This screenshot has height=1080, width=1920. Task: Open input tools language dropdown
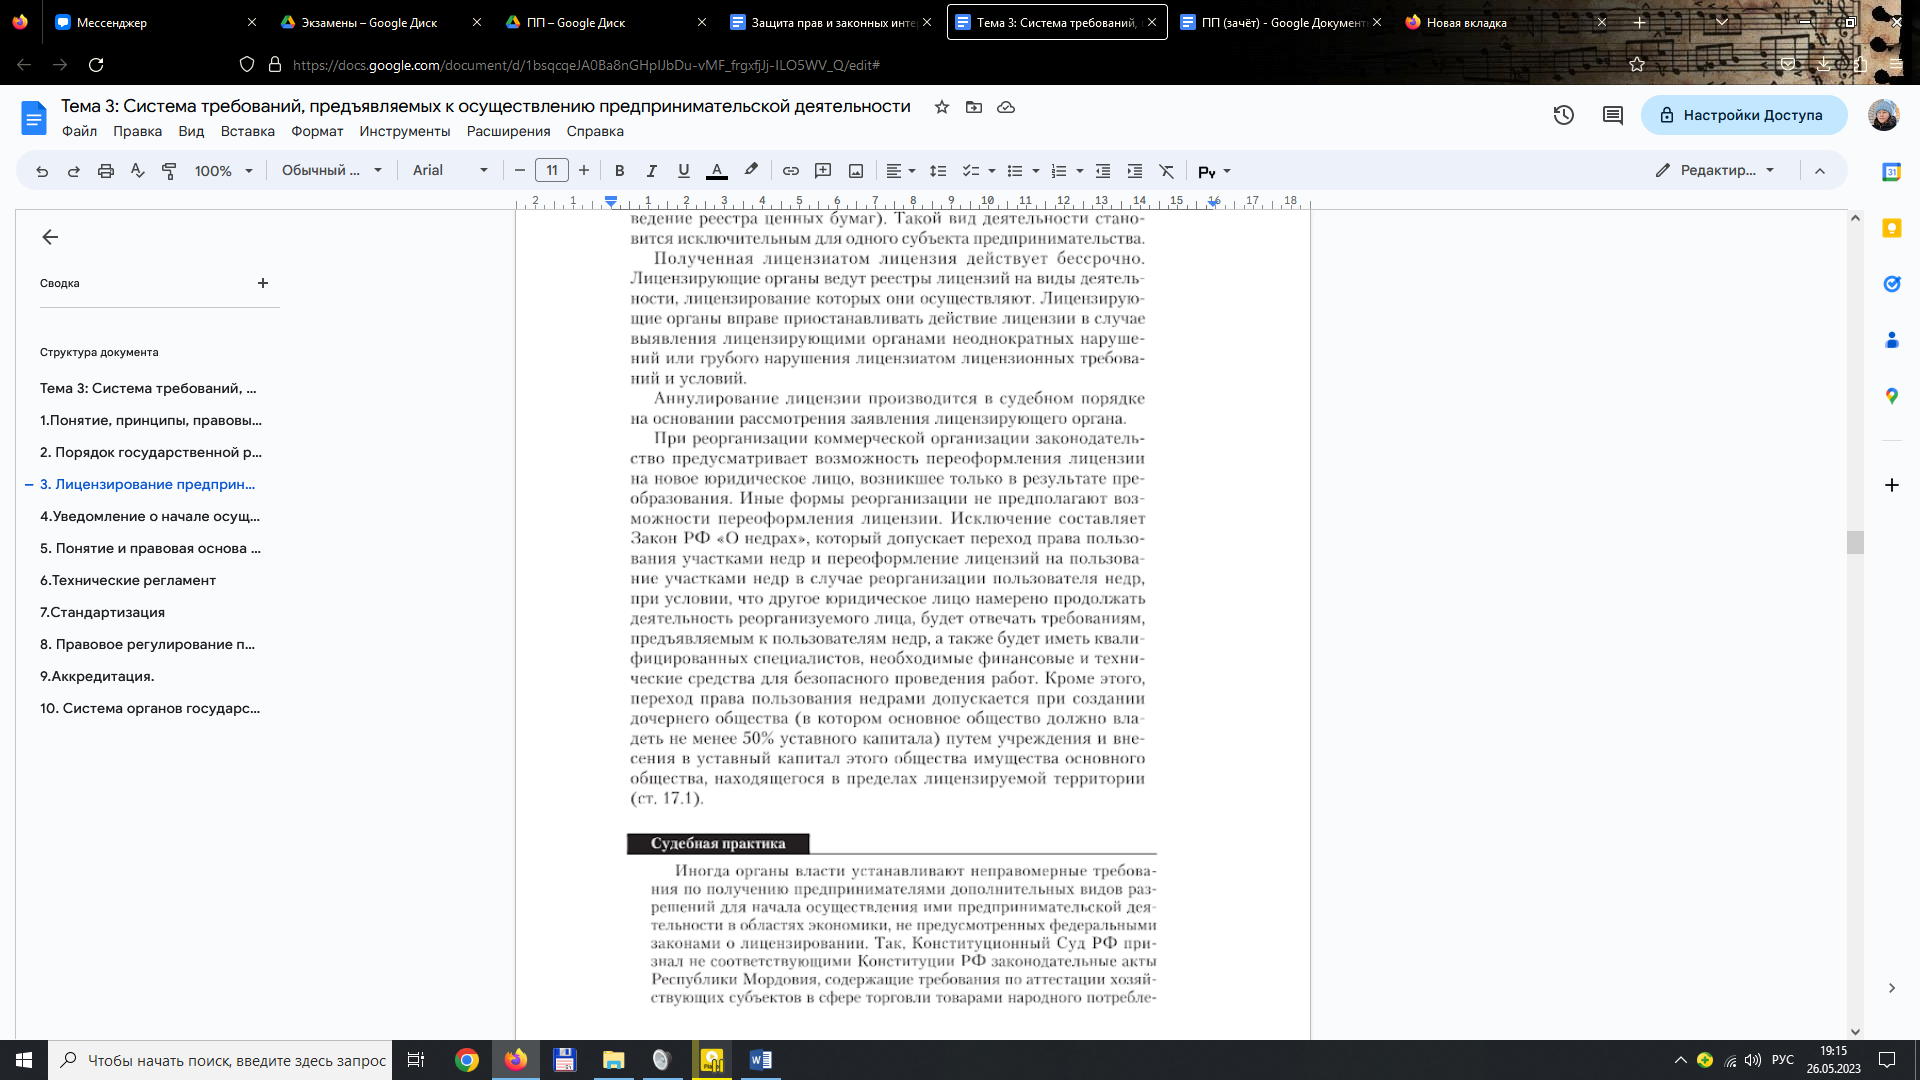tap(1214, 172)
